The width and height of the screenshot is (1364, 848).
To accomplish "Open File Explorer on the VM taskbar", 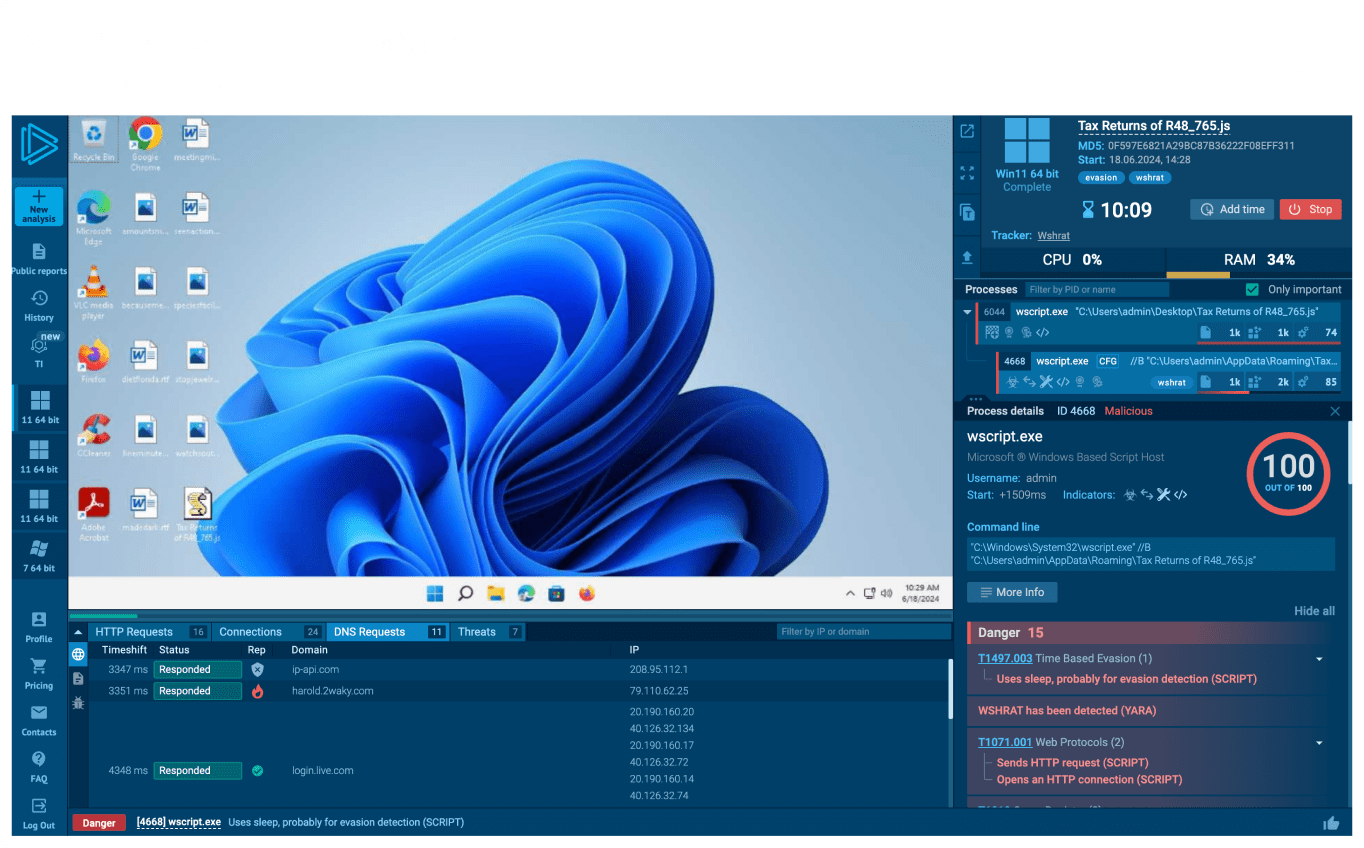I will coord(496,593).
